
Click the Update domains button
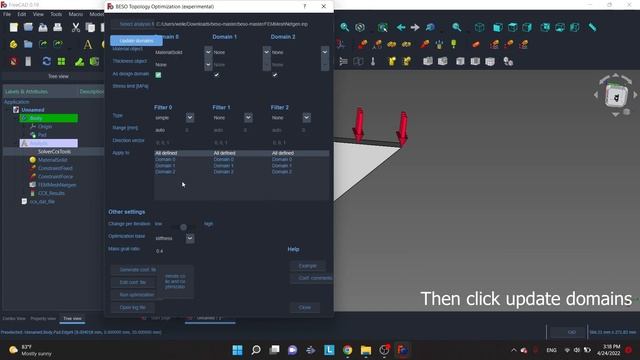[x=136, y=41]
